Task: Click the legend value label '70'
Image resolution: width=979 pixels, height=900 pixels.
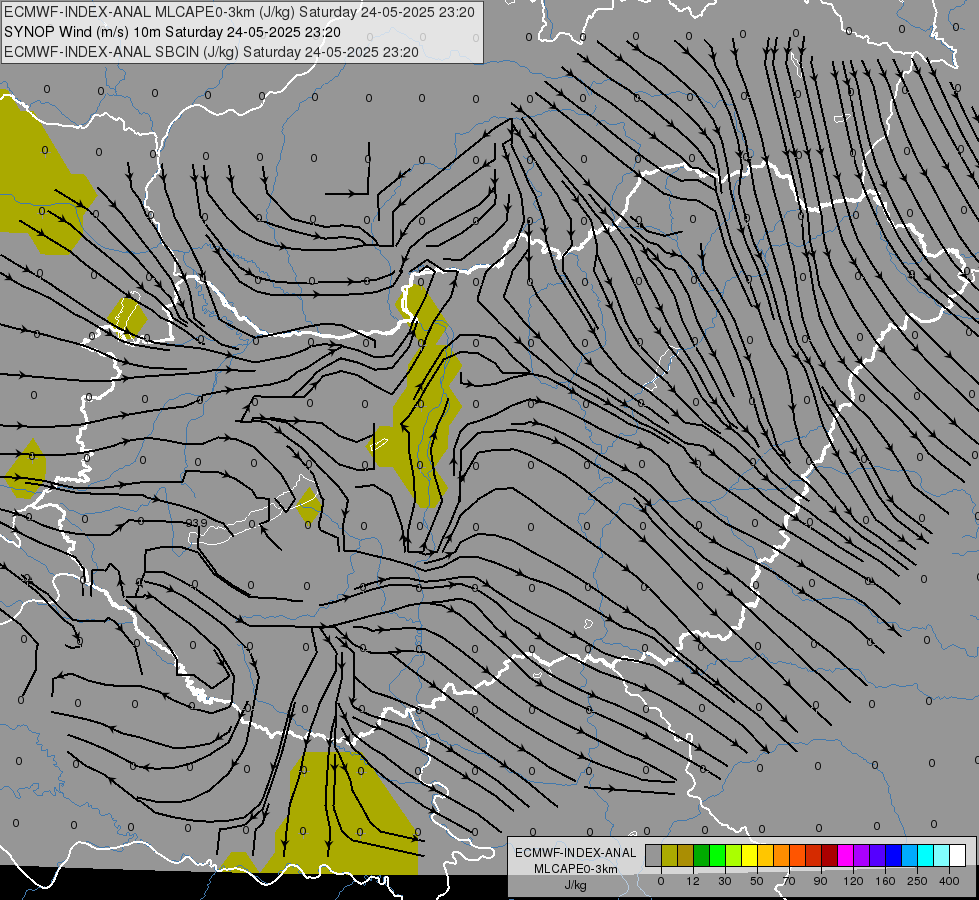Action: (789, 881)
